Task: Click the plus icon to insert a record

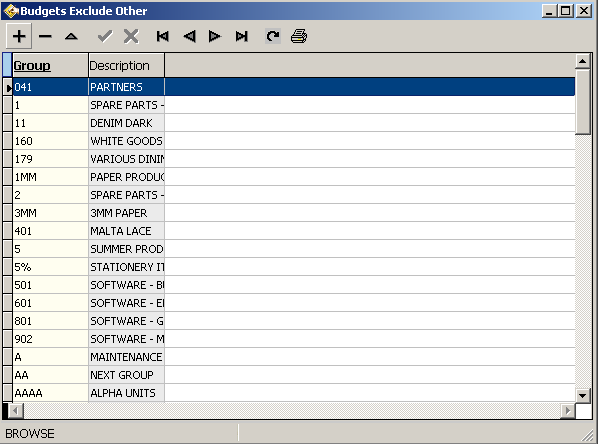Action: tap(19, 36)
